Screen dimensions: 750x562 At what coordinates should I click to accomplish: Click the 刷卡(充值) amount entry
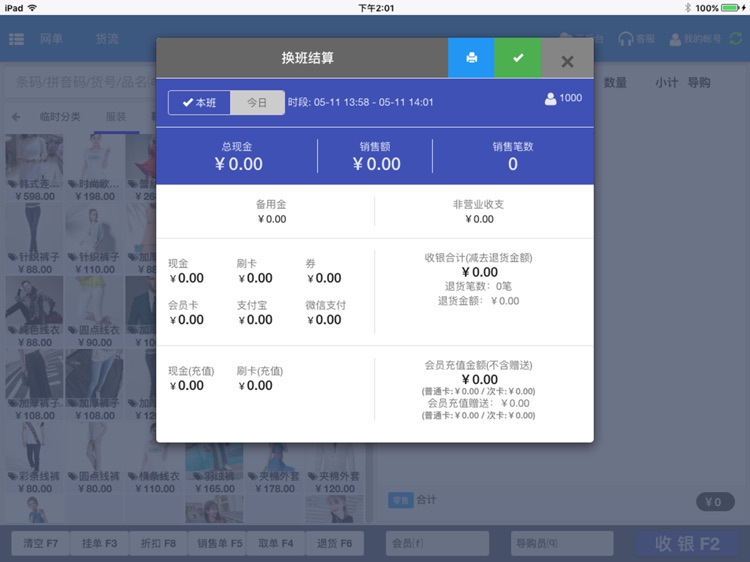click(x=260, y=379)
